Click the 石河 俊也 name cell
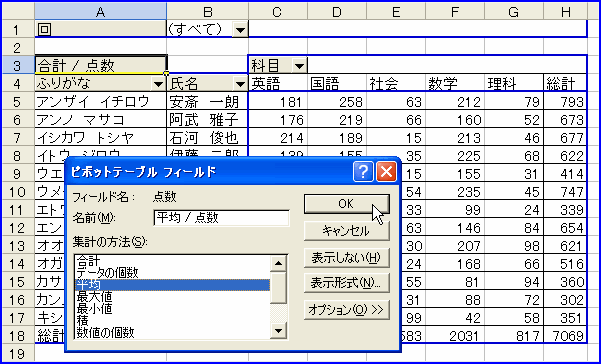The height and width of the screenshot is (364, 601). tap(207, 138)
